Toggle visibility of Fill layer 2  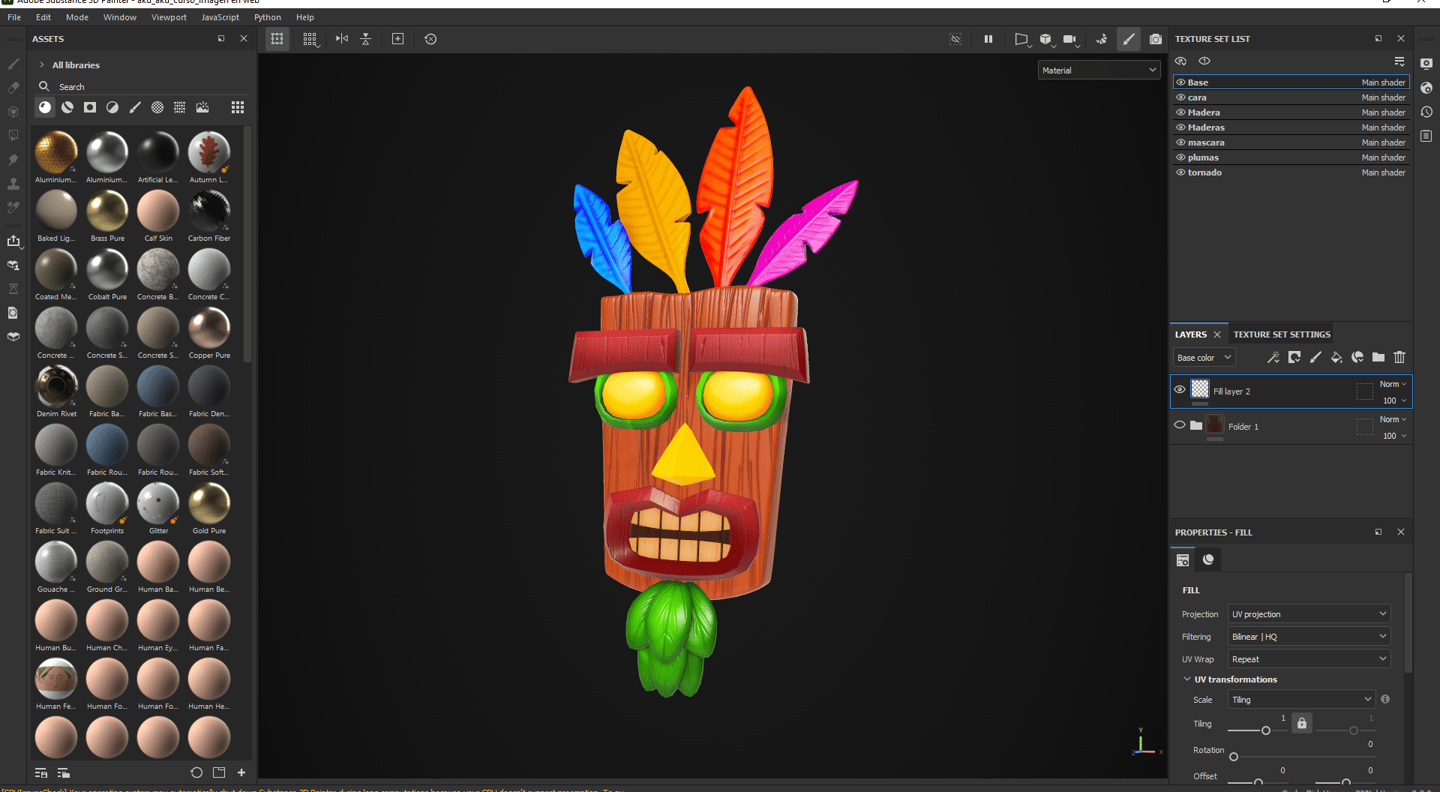click(1180, 390)
